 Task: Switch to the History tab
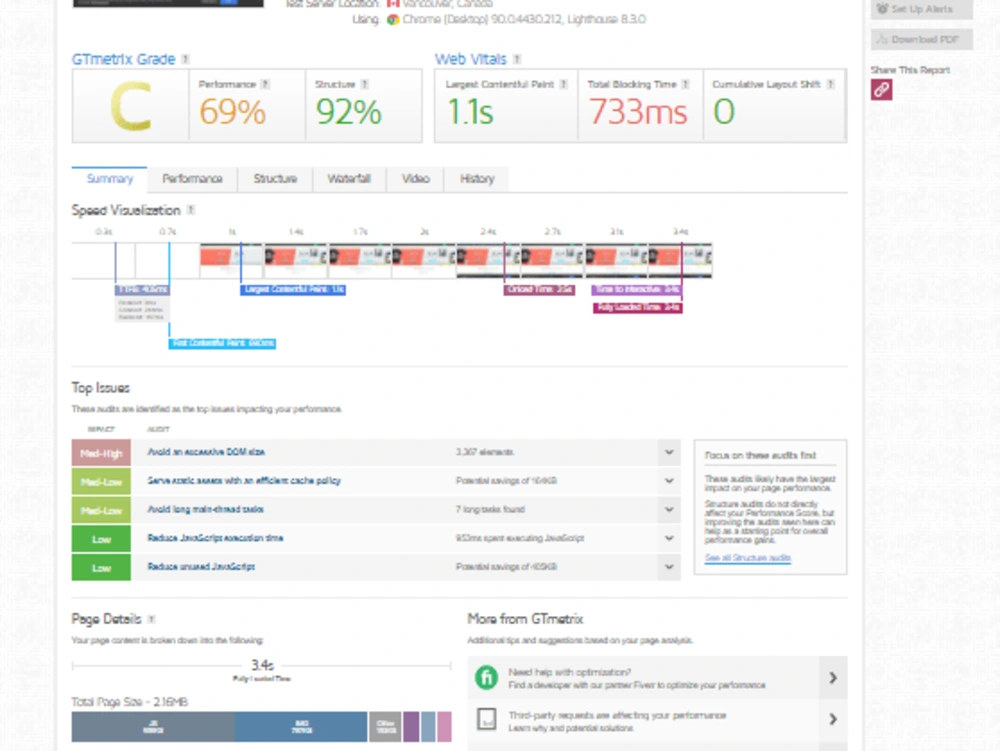click(x=477, y=179)
